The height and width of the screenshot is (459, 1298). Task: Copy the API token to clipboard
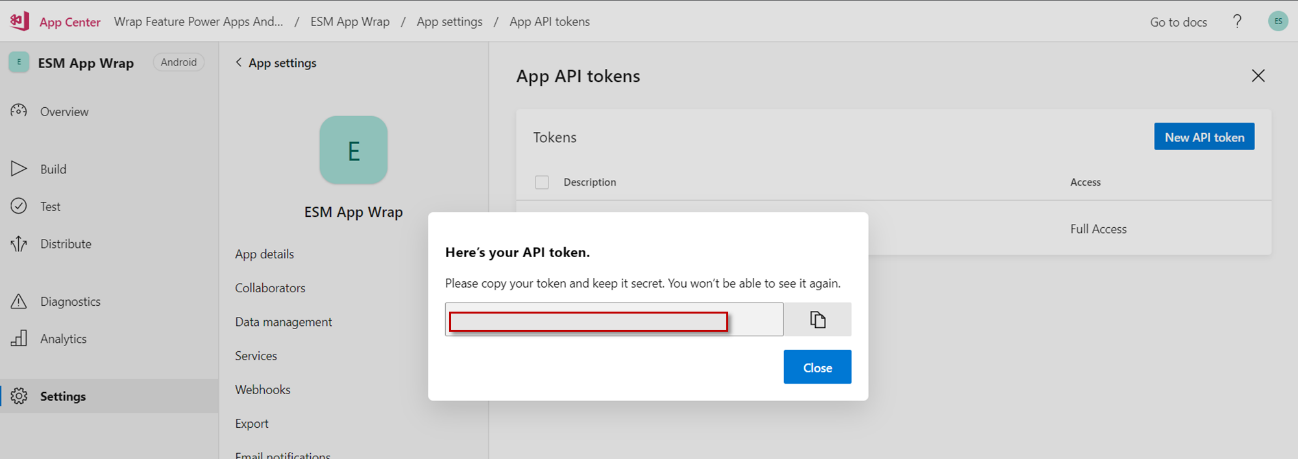(817, 319)
